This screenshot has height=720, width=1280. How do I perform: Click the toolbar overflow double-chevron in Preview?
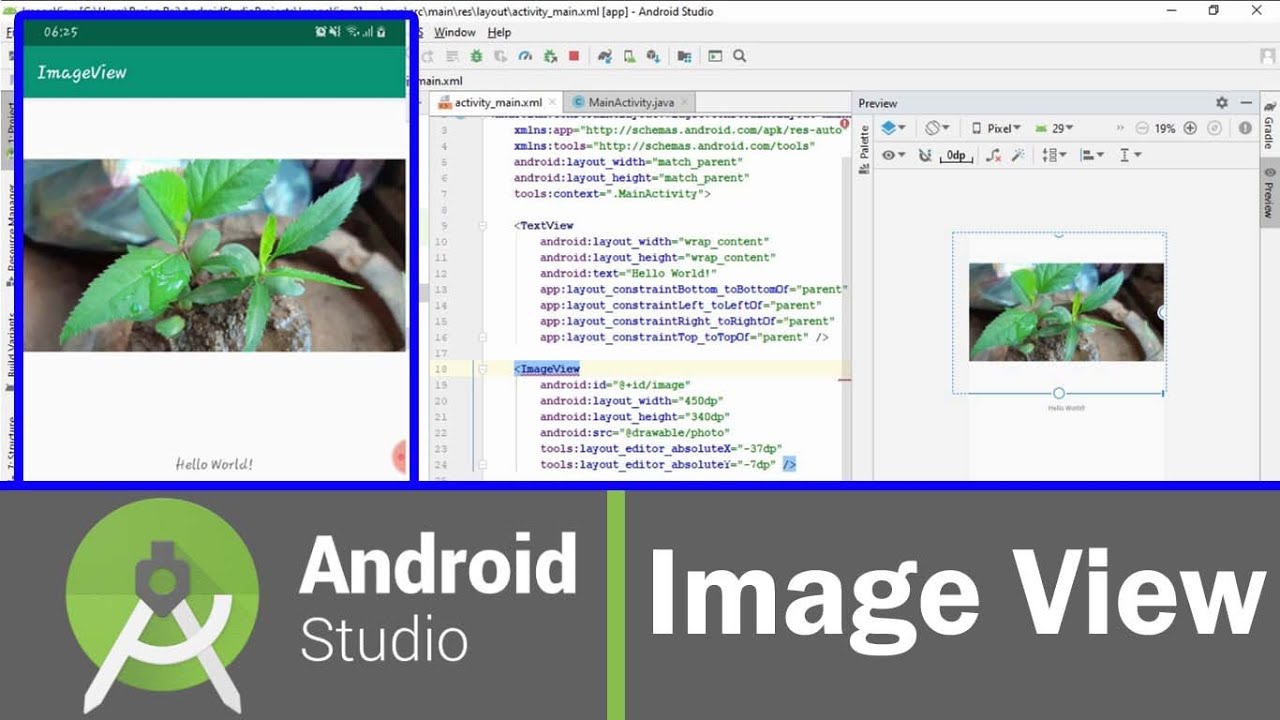(x=1120, y=128)
